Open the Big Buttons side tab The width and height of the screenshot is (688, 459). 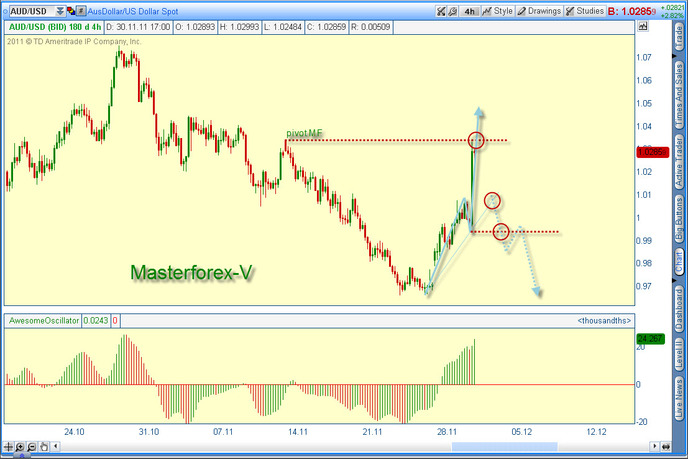(679, 219)
